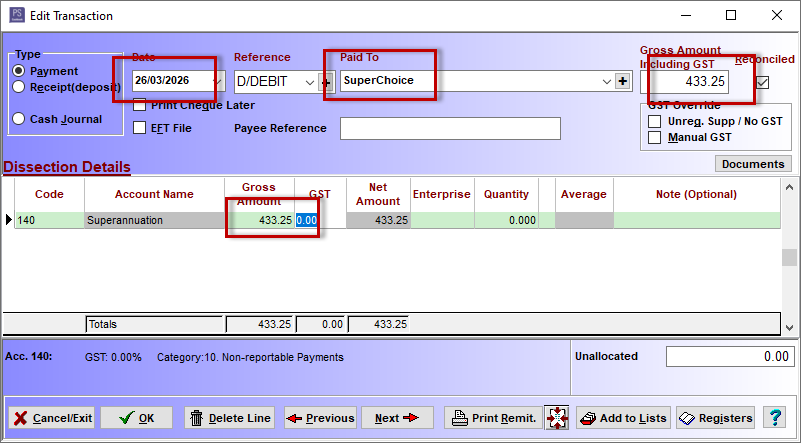
Task: Print the remittance advice
Action: click(x=492, y=418)
